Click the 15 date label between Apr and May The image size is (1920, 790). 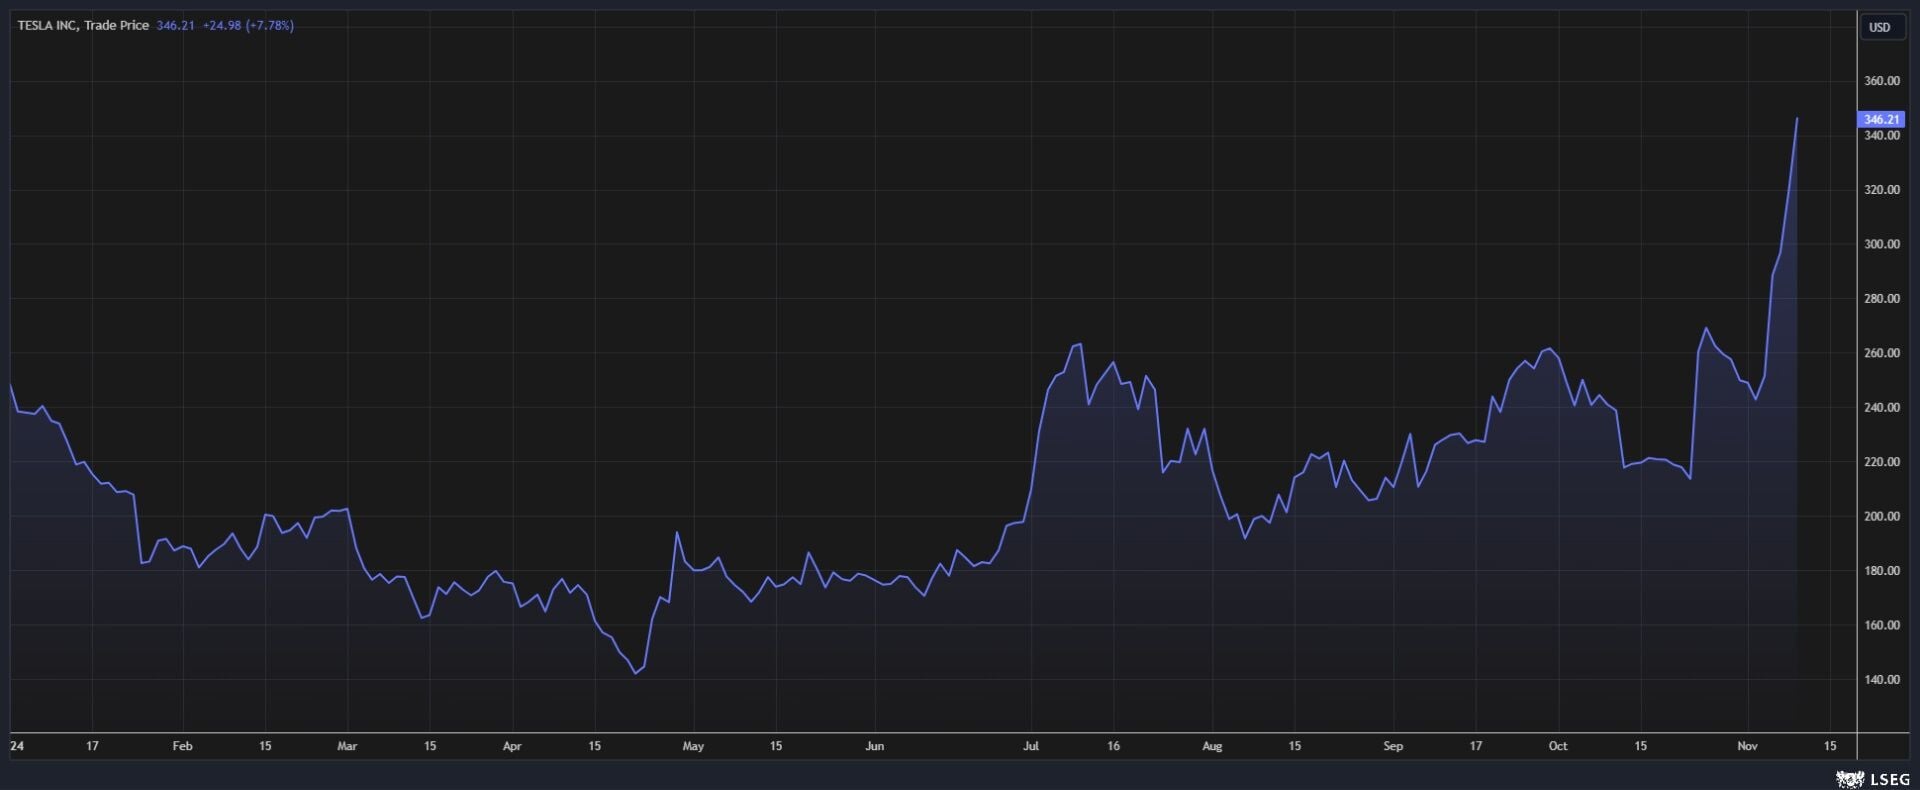coord(594,746)
